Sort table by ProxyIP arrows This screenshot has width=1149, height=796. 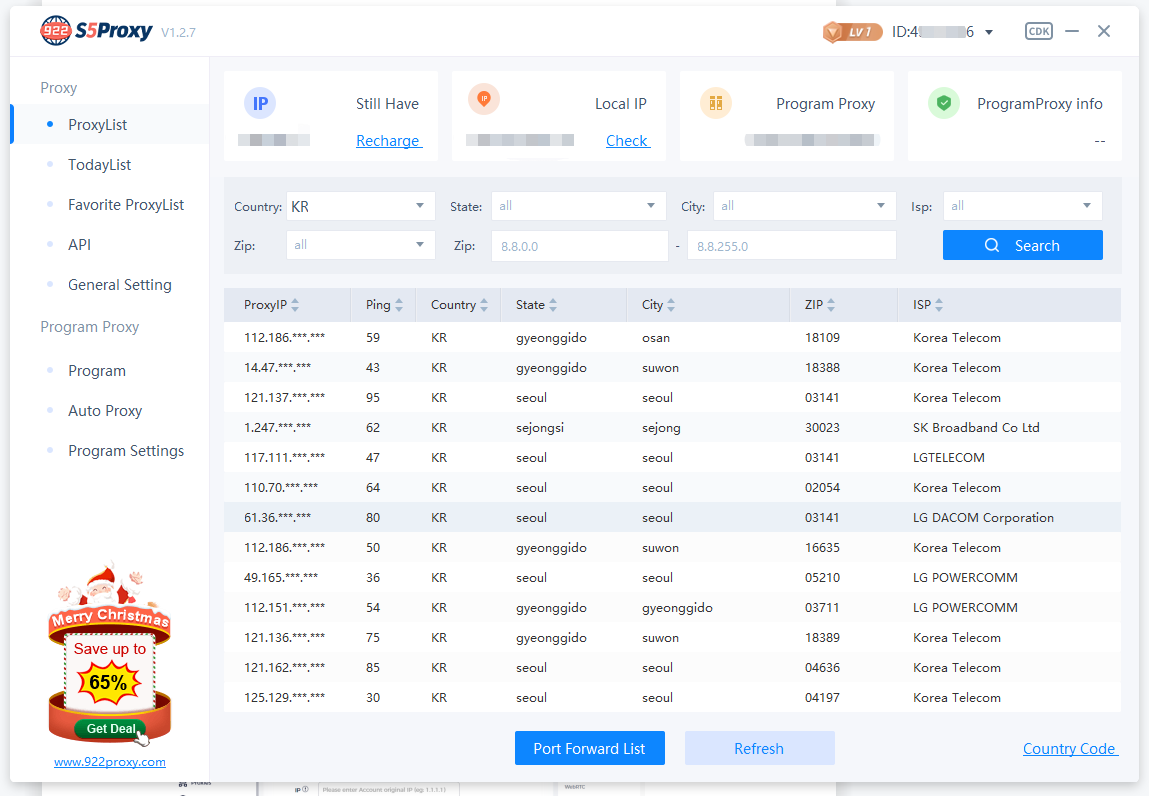(295, 305)
